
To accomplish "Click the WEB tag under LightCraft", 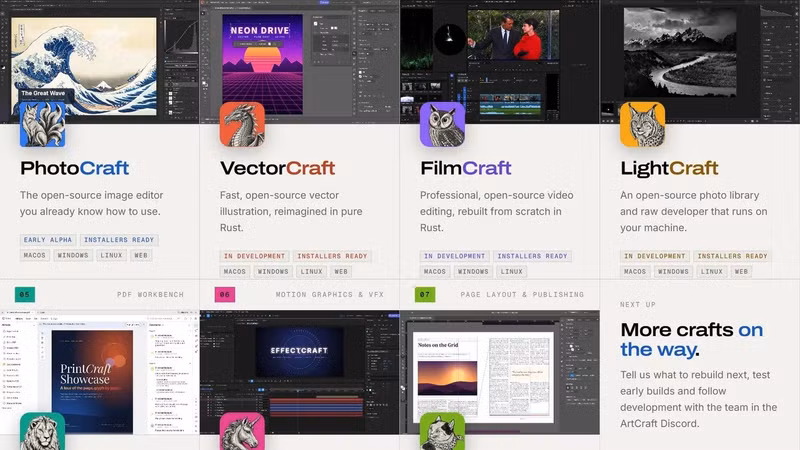I will (x=741, y=271).
